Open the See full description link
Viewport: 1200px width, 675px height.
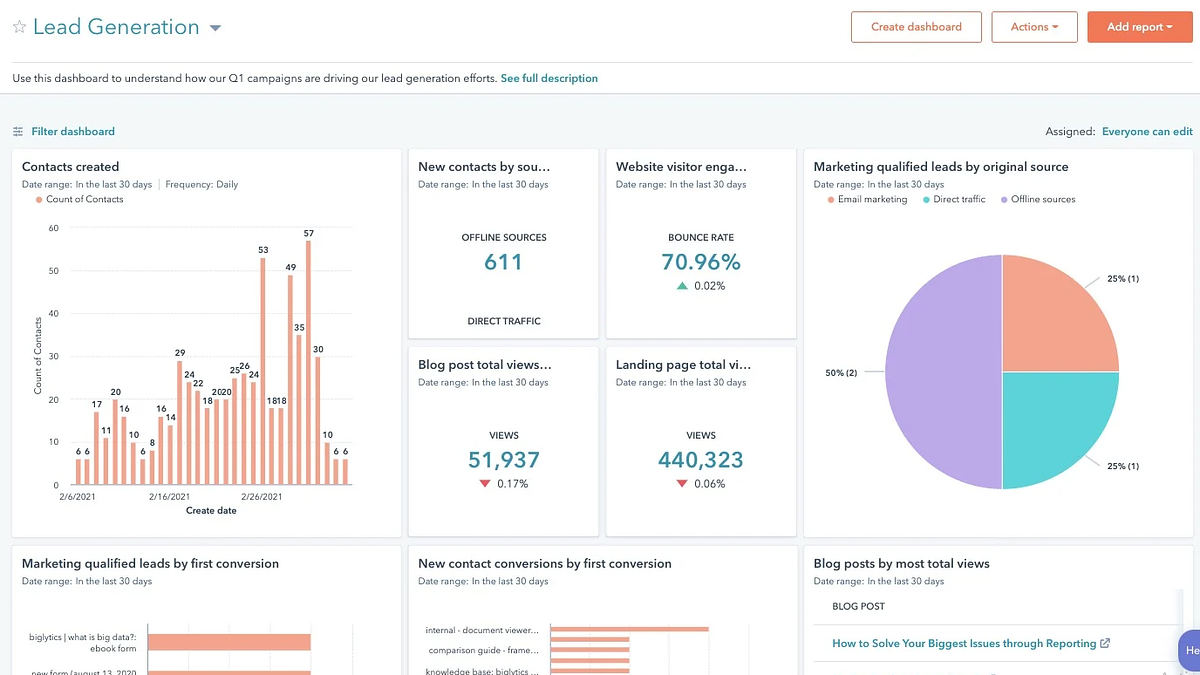pos(549,78)
